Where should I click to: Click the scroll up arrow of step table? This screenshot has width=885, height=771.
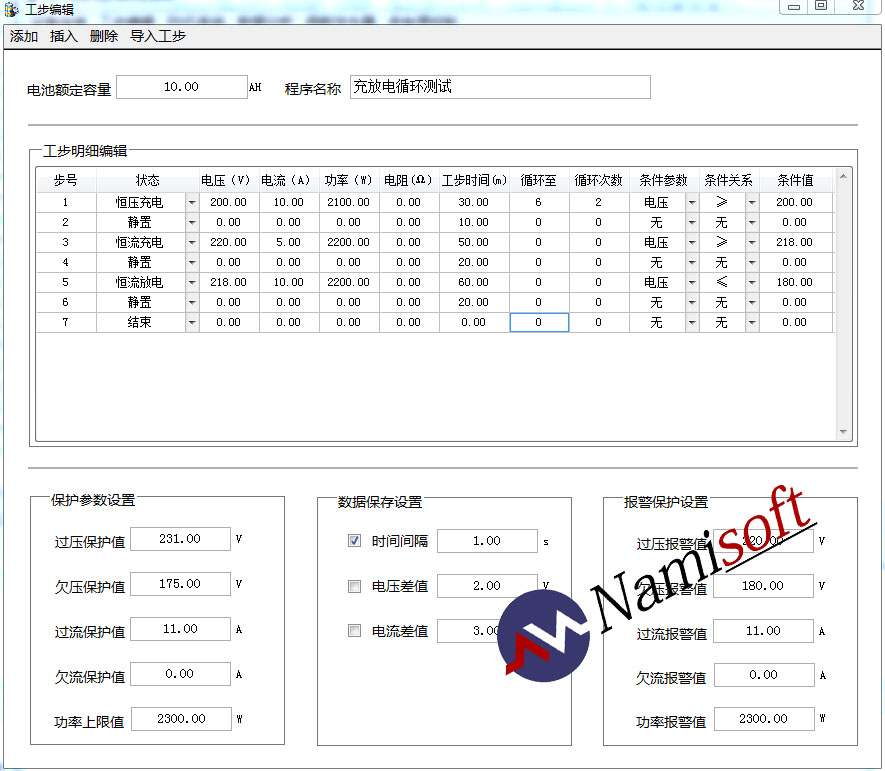844,177
